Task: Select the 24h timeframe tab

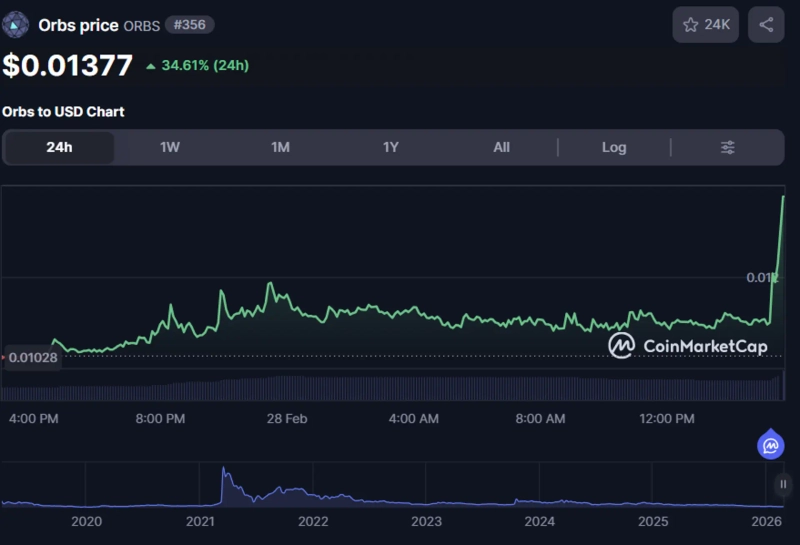Action: (59, 148)
